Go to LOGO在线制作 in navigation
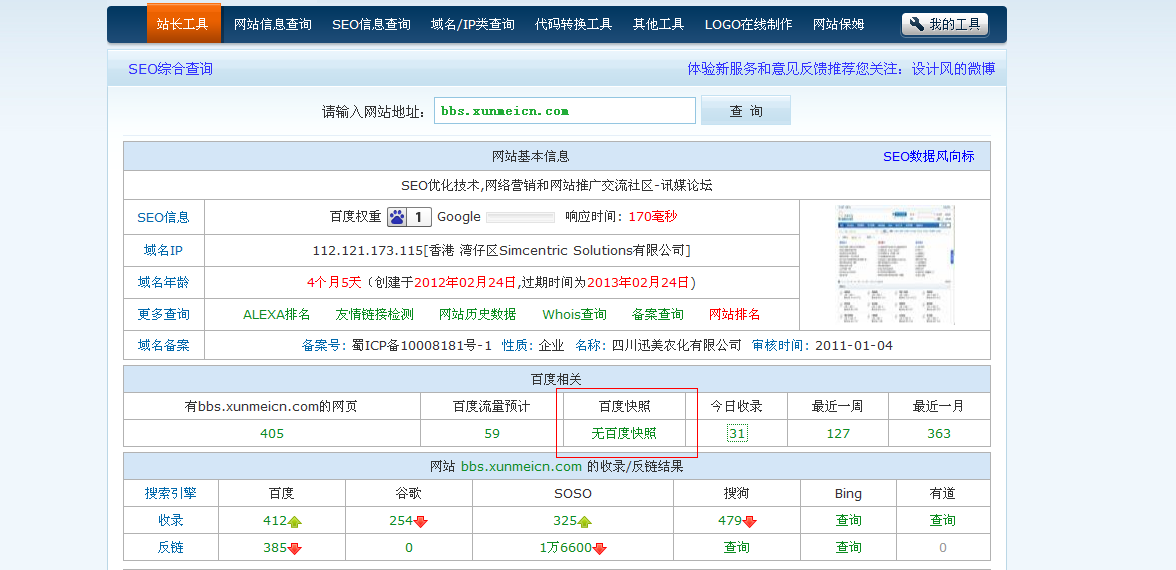 click(x=748, y=24)
